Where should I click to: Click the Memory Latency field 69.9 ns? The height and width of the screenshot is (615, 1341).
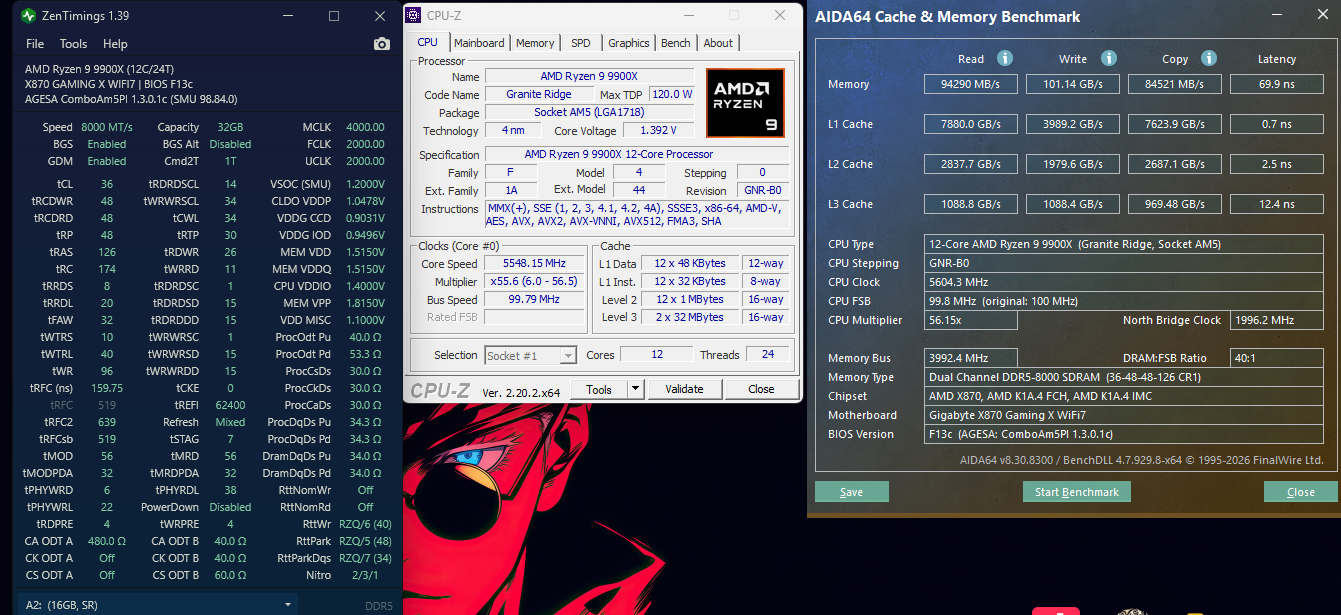[1276, 84]
